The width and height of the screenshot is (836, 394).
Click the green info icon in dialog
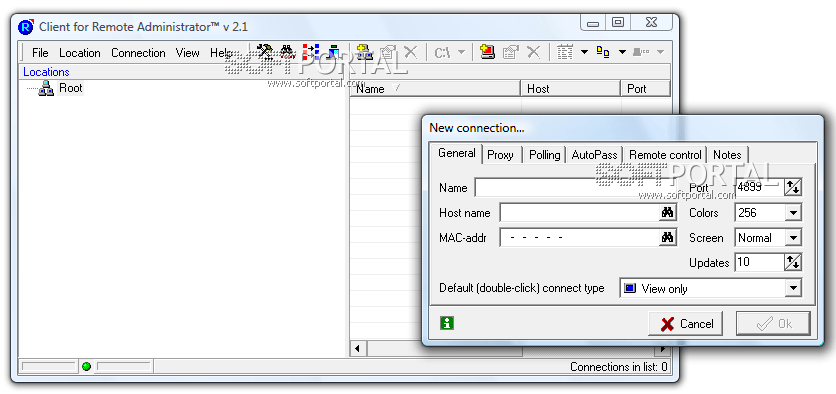447,323
